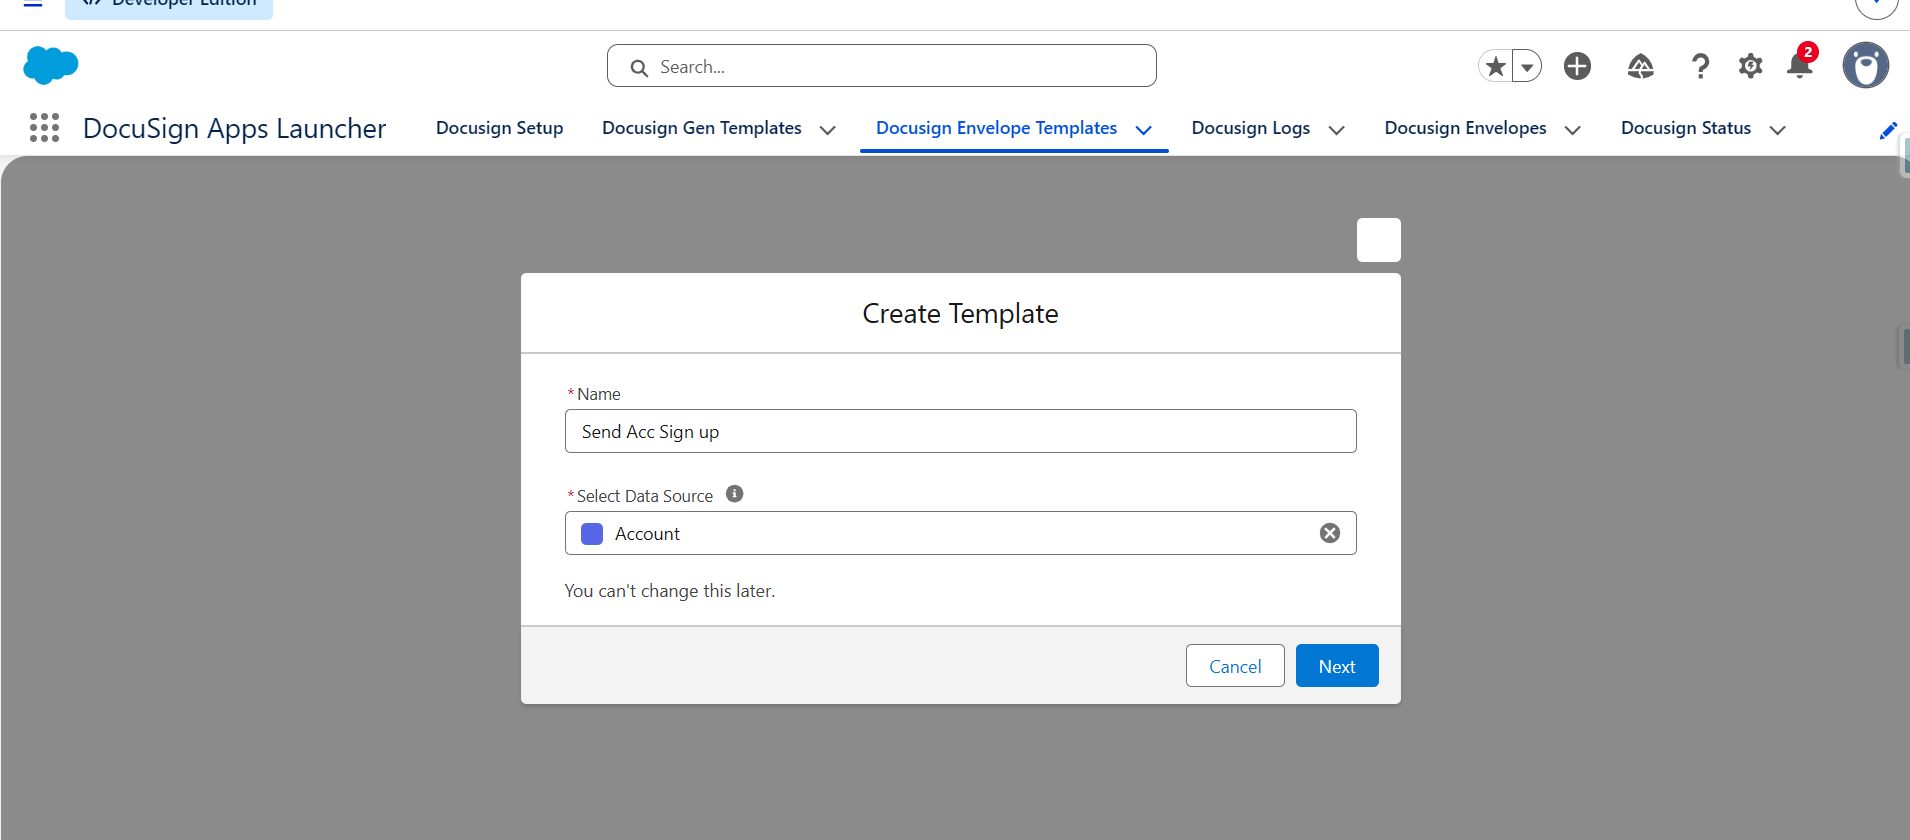Expand the Docusign Status chevron
This screenshot has width=1910, height=840.
pyautogui.click(x=1778, y=130)
